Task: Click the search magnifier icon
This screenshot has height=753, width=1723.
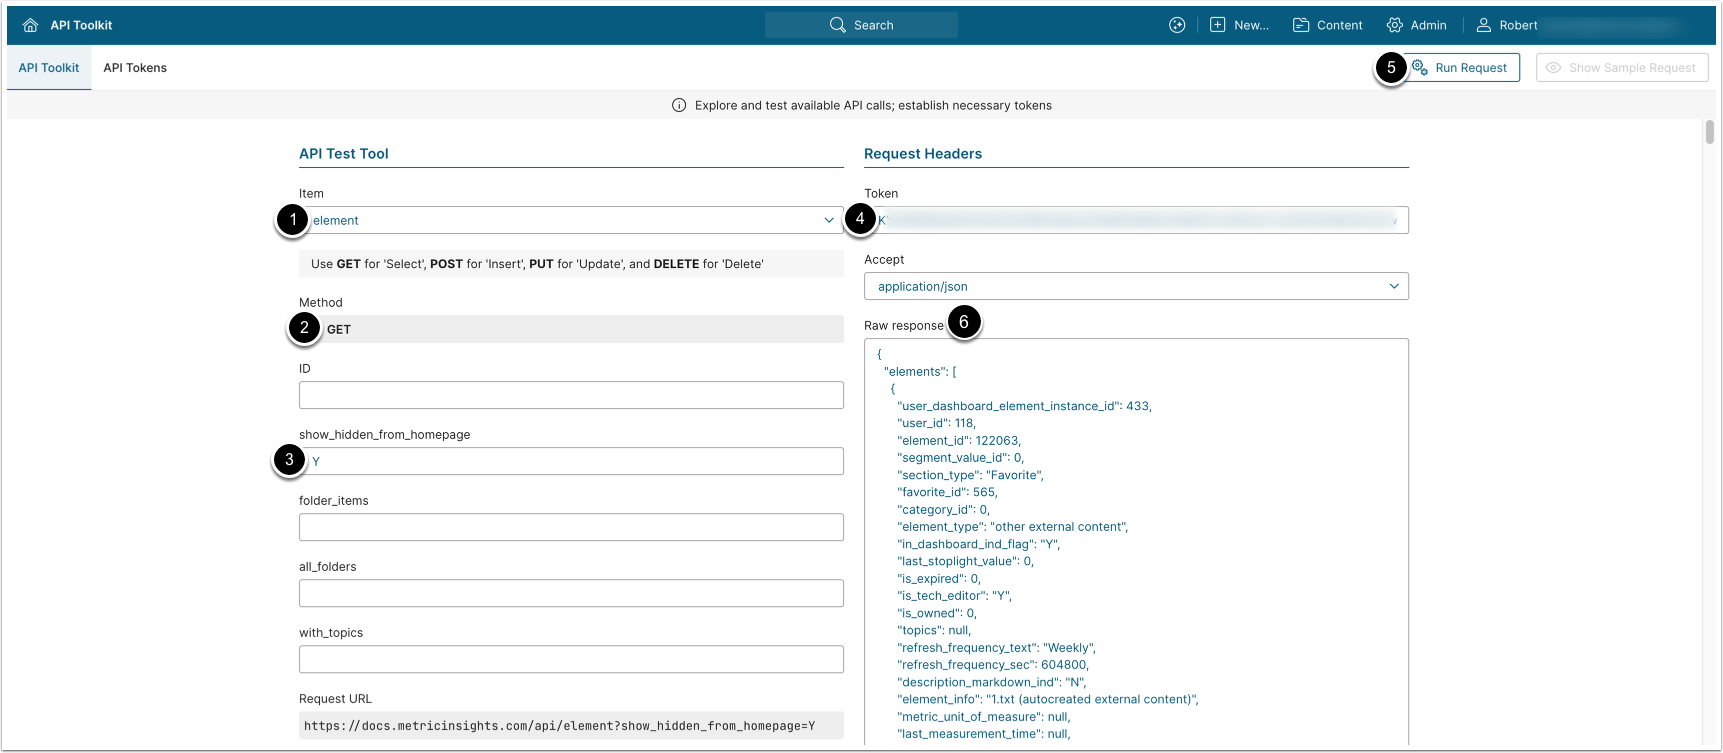Action: click(x=837, y=25)
